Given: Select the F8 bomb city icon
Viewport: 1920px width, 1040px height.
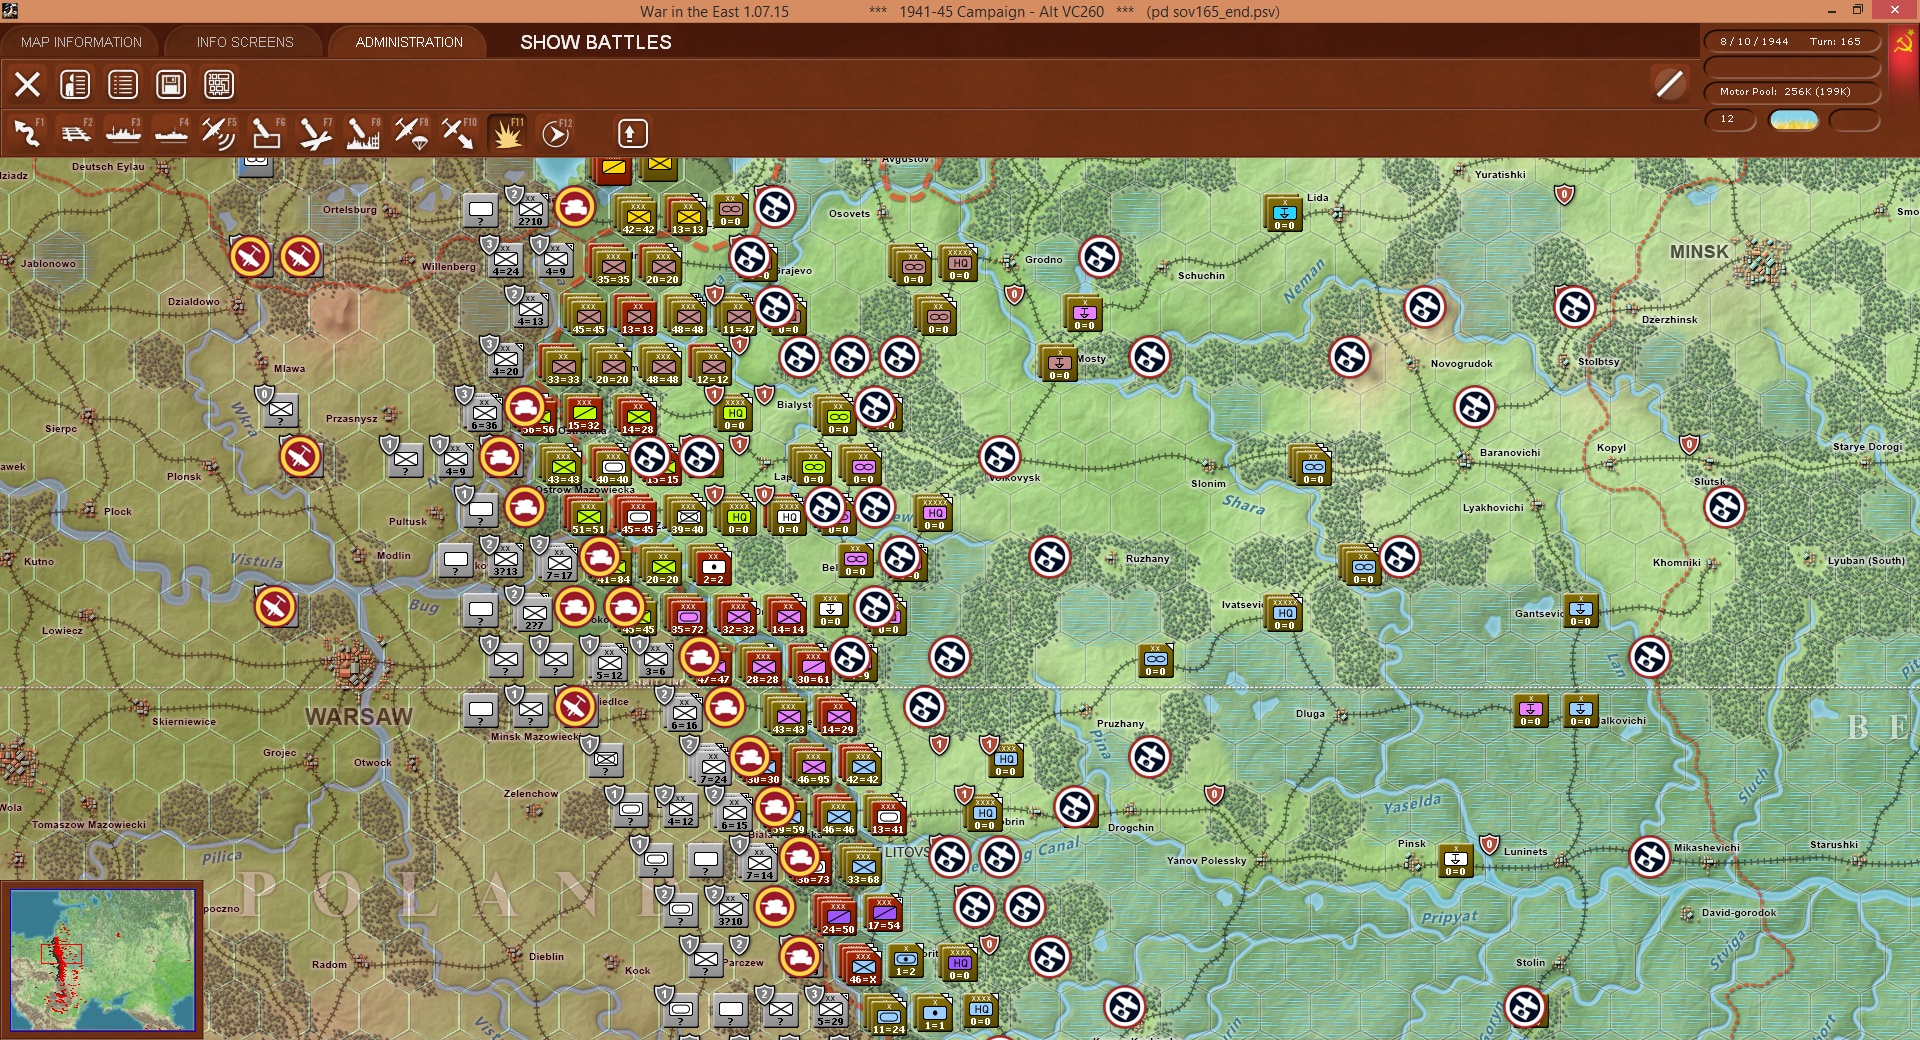Looking at the screenshot, I should pyautogui.click(x=363, y=133).
